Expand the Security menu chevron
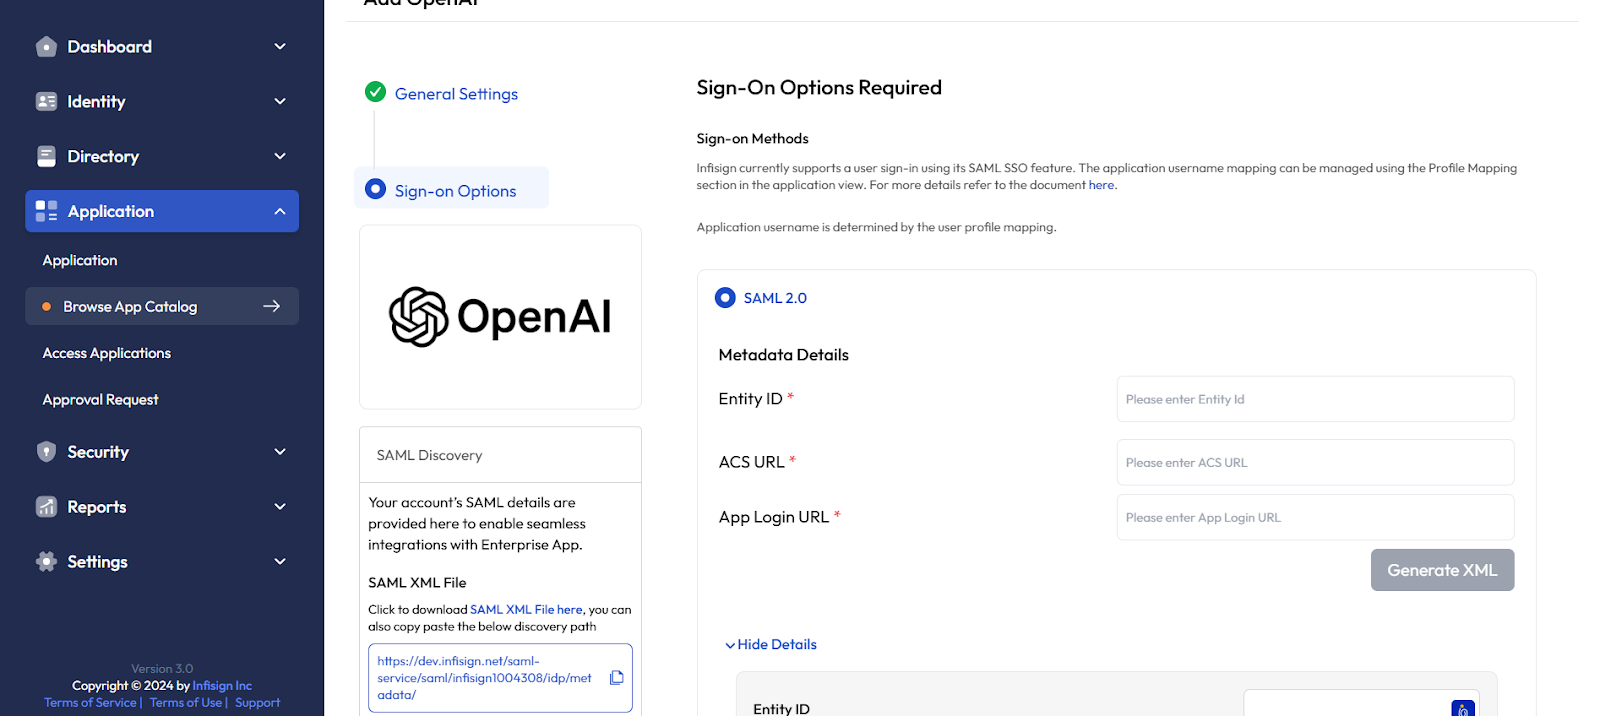This screenshot has height=716, width=1600. click(x=280, y=452)
